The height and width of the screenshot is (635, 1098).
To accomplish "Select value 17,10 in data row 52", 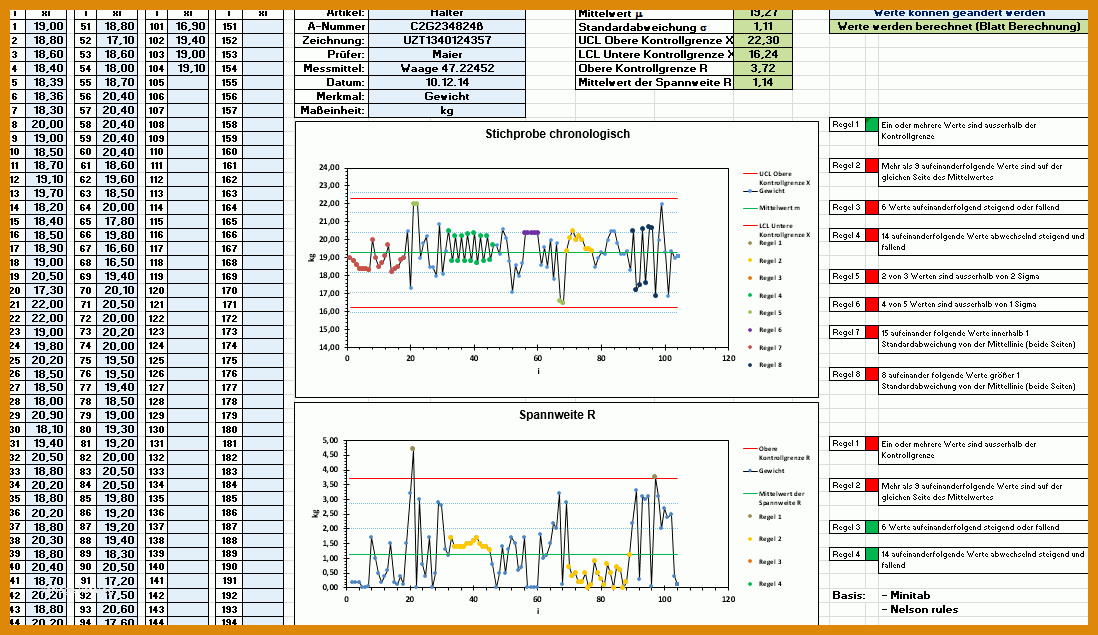I will pos(118,41).
